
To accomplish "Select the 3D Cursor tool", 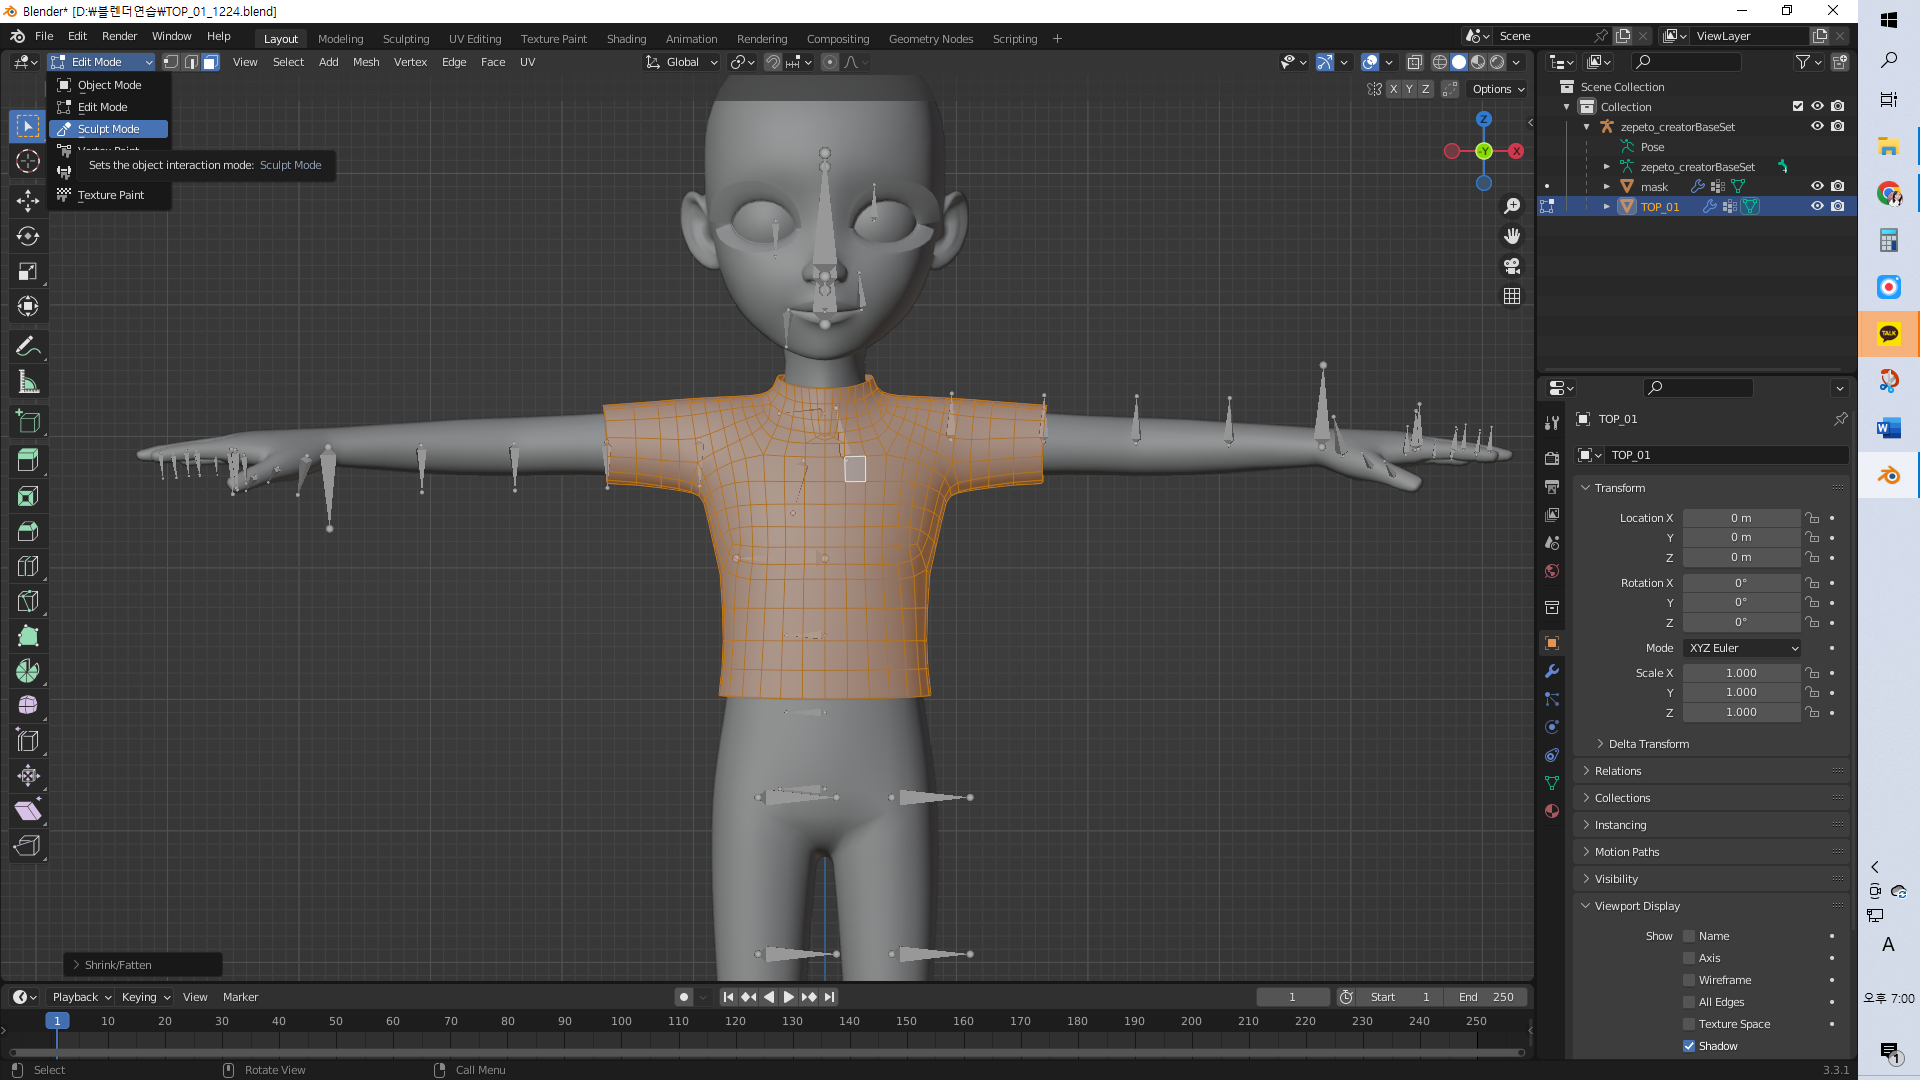I will point(28,161).
